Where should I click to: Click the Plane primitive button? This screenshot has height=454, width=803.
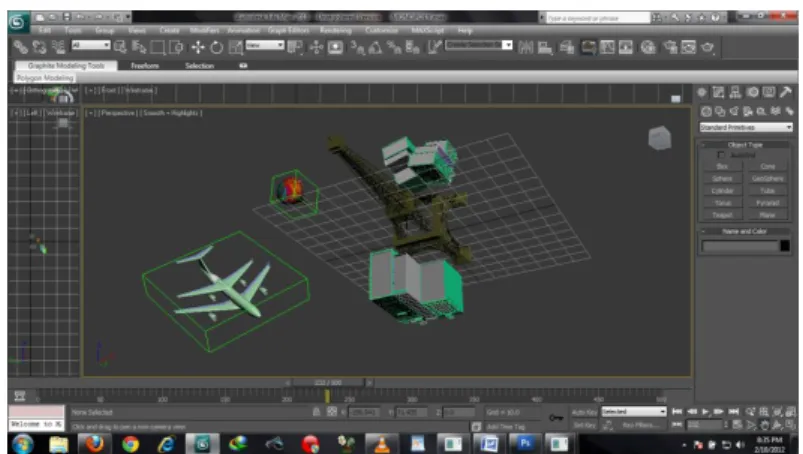(768, 215)
